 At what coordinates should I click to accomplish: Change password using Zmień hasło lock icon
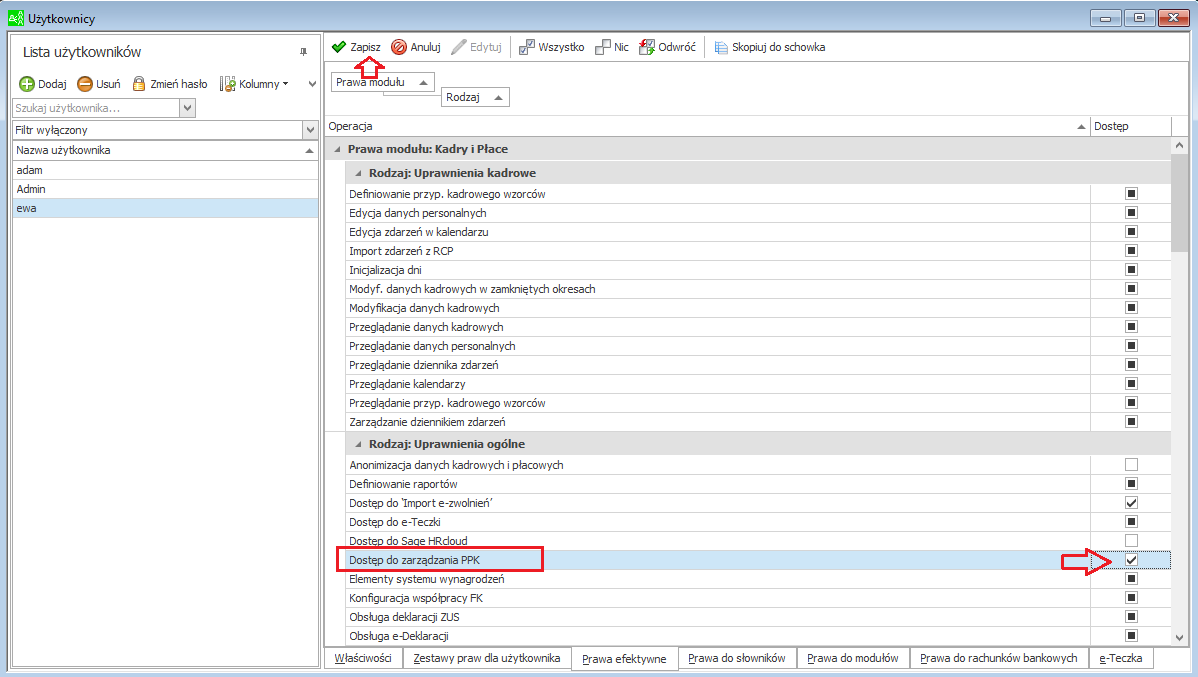(x=138, y=84)
